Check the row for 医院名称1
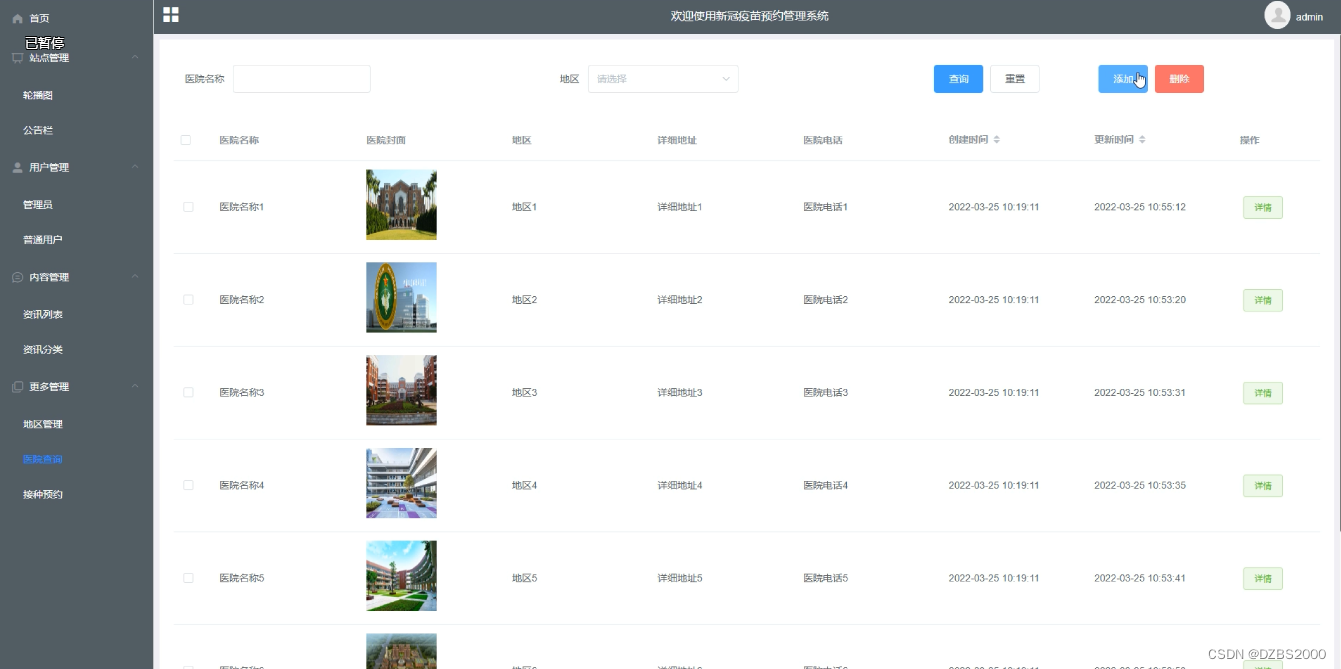 188,207
